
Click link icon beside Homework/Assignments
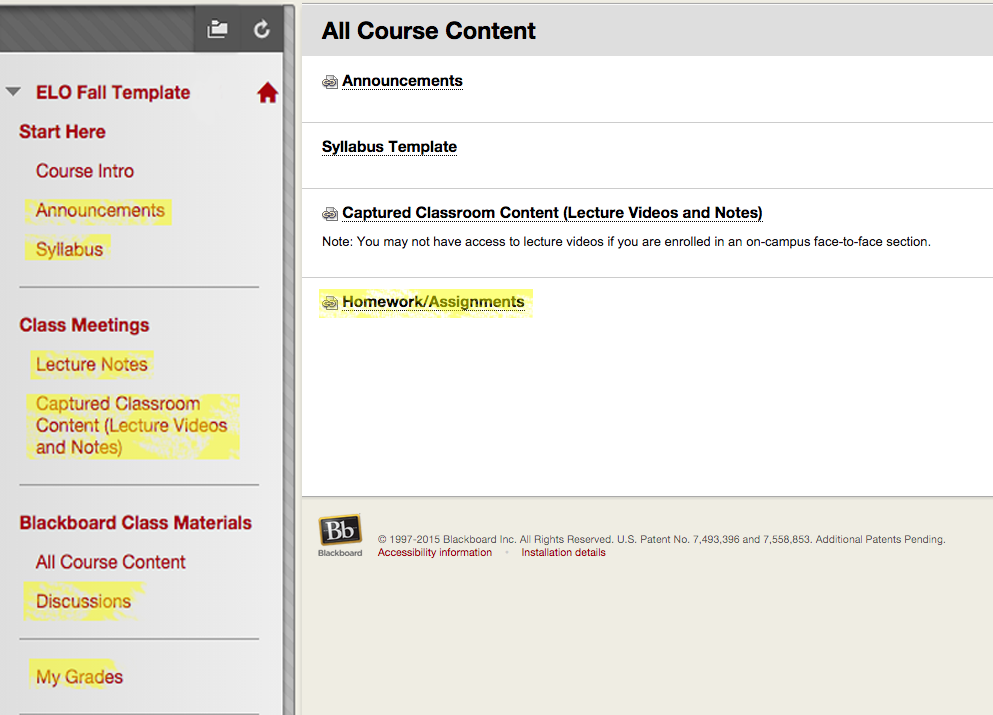click(x=330, y=303)
